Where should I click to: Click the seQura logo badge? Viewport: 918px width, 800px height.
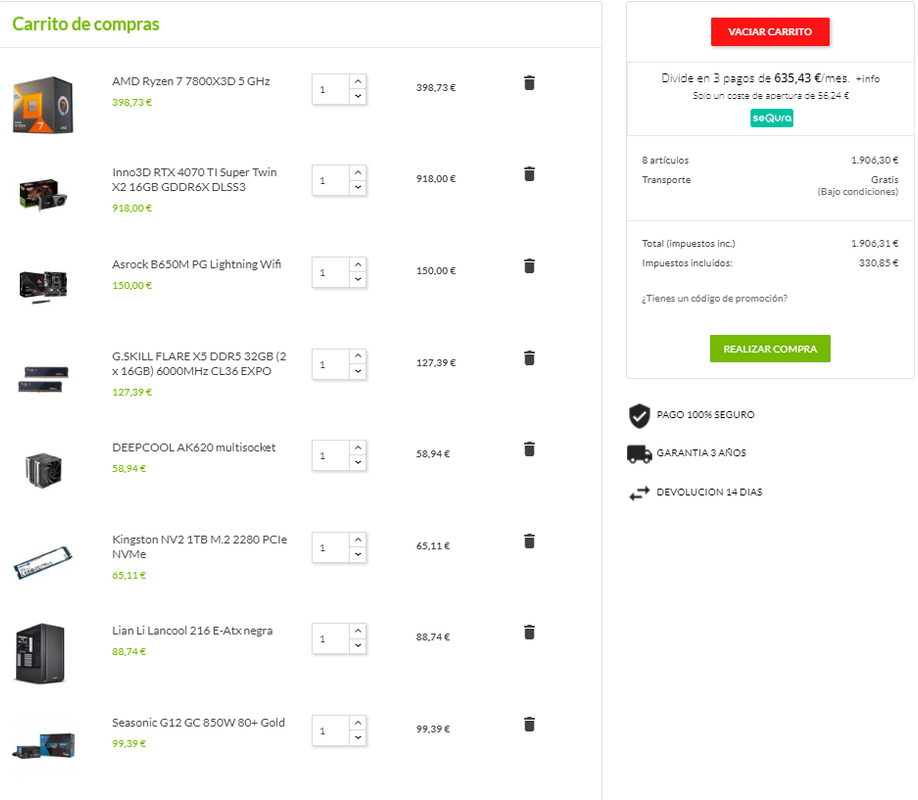pos(772,118)
